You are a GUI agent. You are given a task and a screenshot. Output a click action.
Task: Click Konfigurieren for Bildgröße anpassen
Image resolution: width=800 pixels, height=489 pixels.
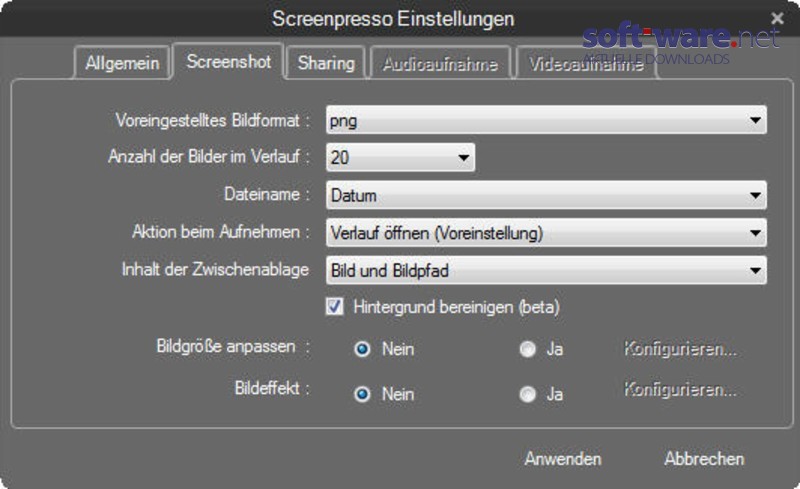point(681,349)
